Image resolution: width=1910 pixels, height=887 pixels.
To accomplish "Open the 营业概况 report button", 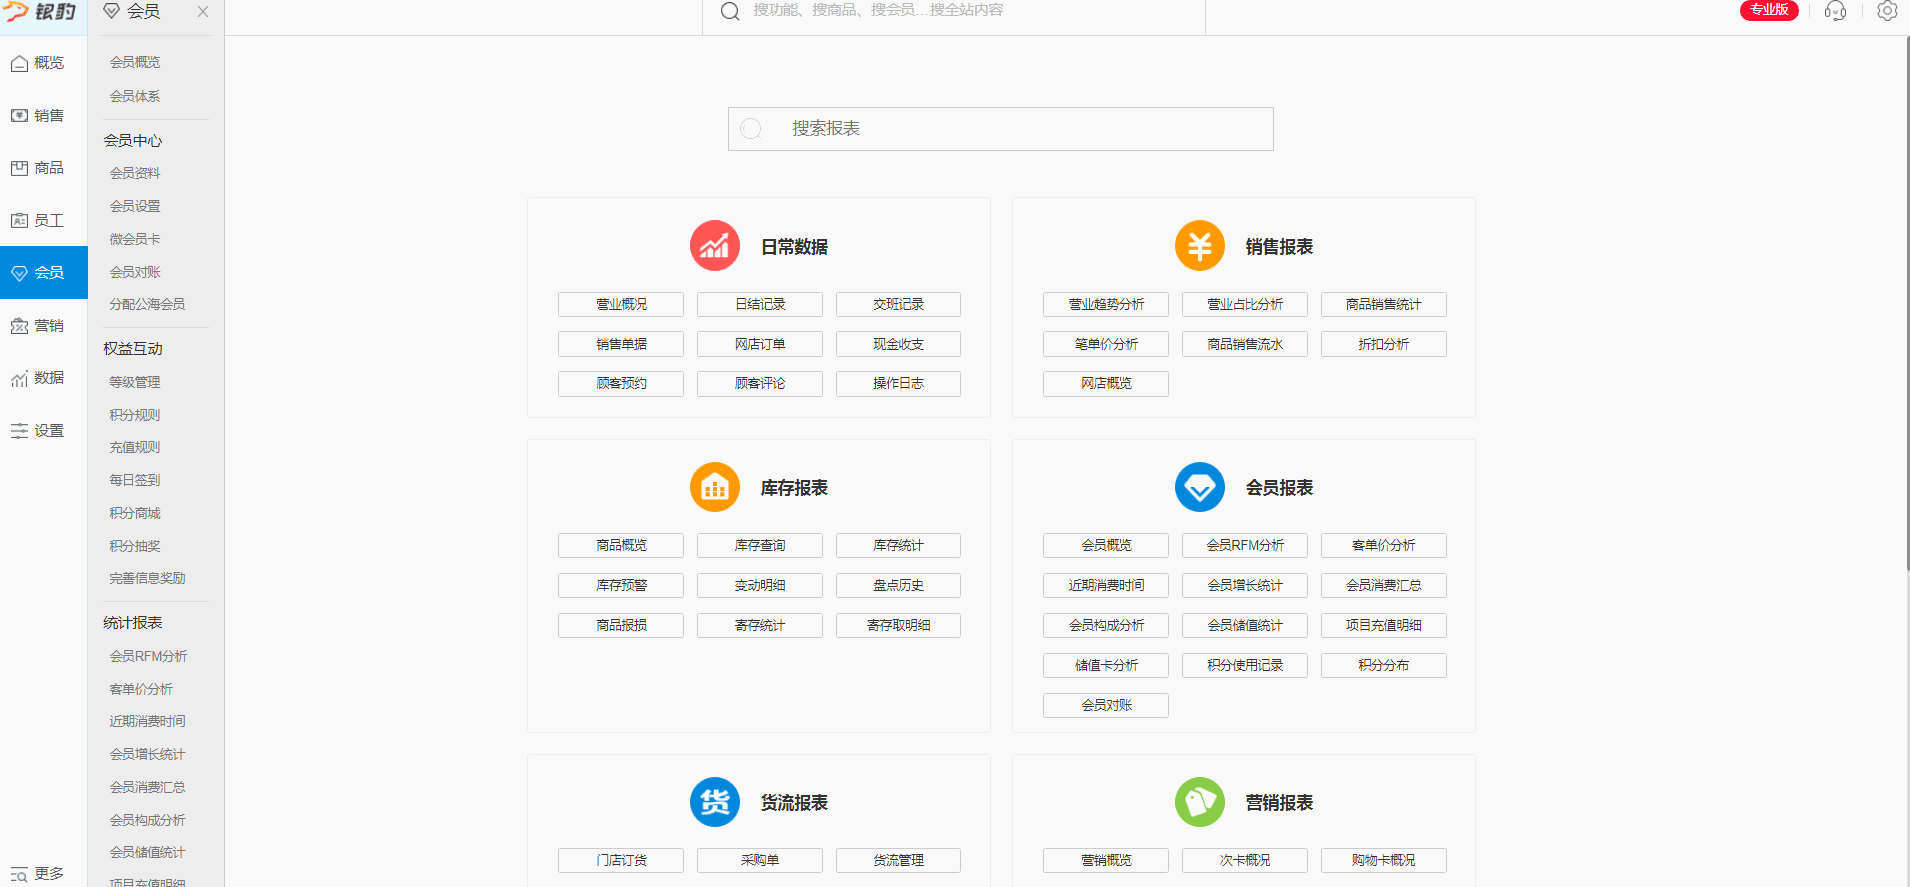I will coord(621,304).
